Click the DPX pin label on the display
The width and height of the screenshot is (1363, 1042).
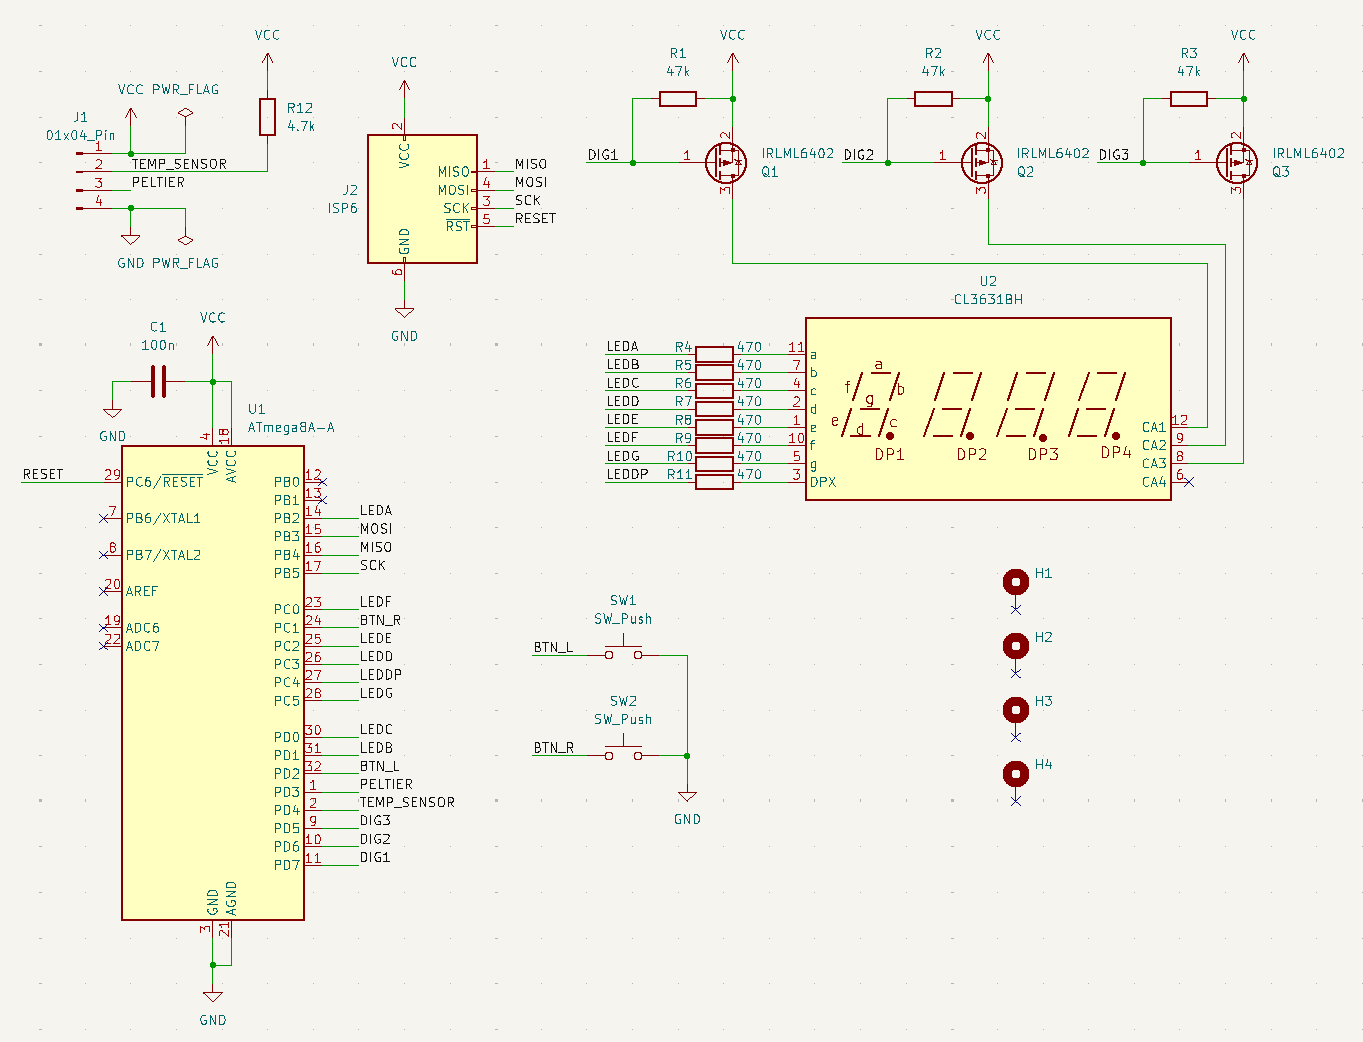point(823,482)
